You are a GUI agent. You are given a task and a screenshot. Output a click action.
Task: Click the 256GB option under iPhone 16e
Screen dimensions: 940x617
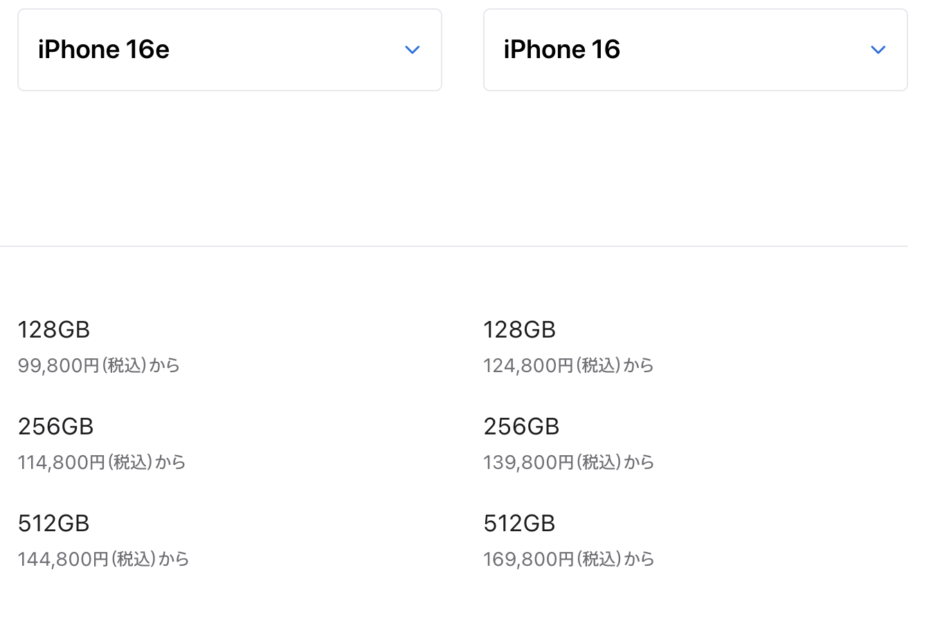click(56, 426)
